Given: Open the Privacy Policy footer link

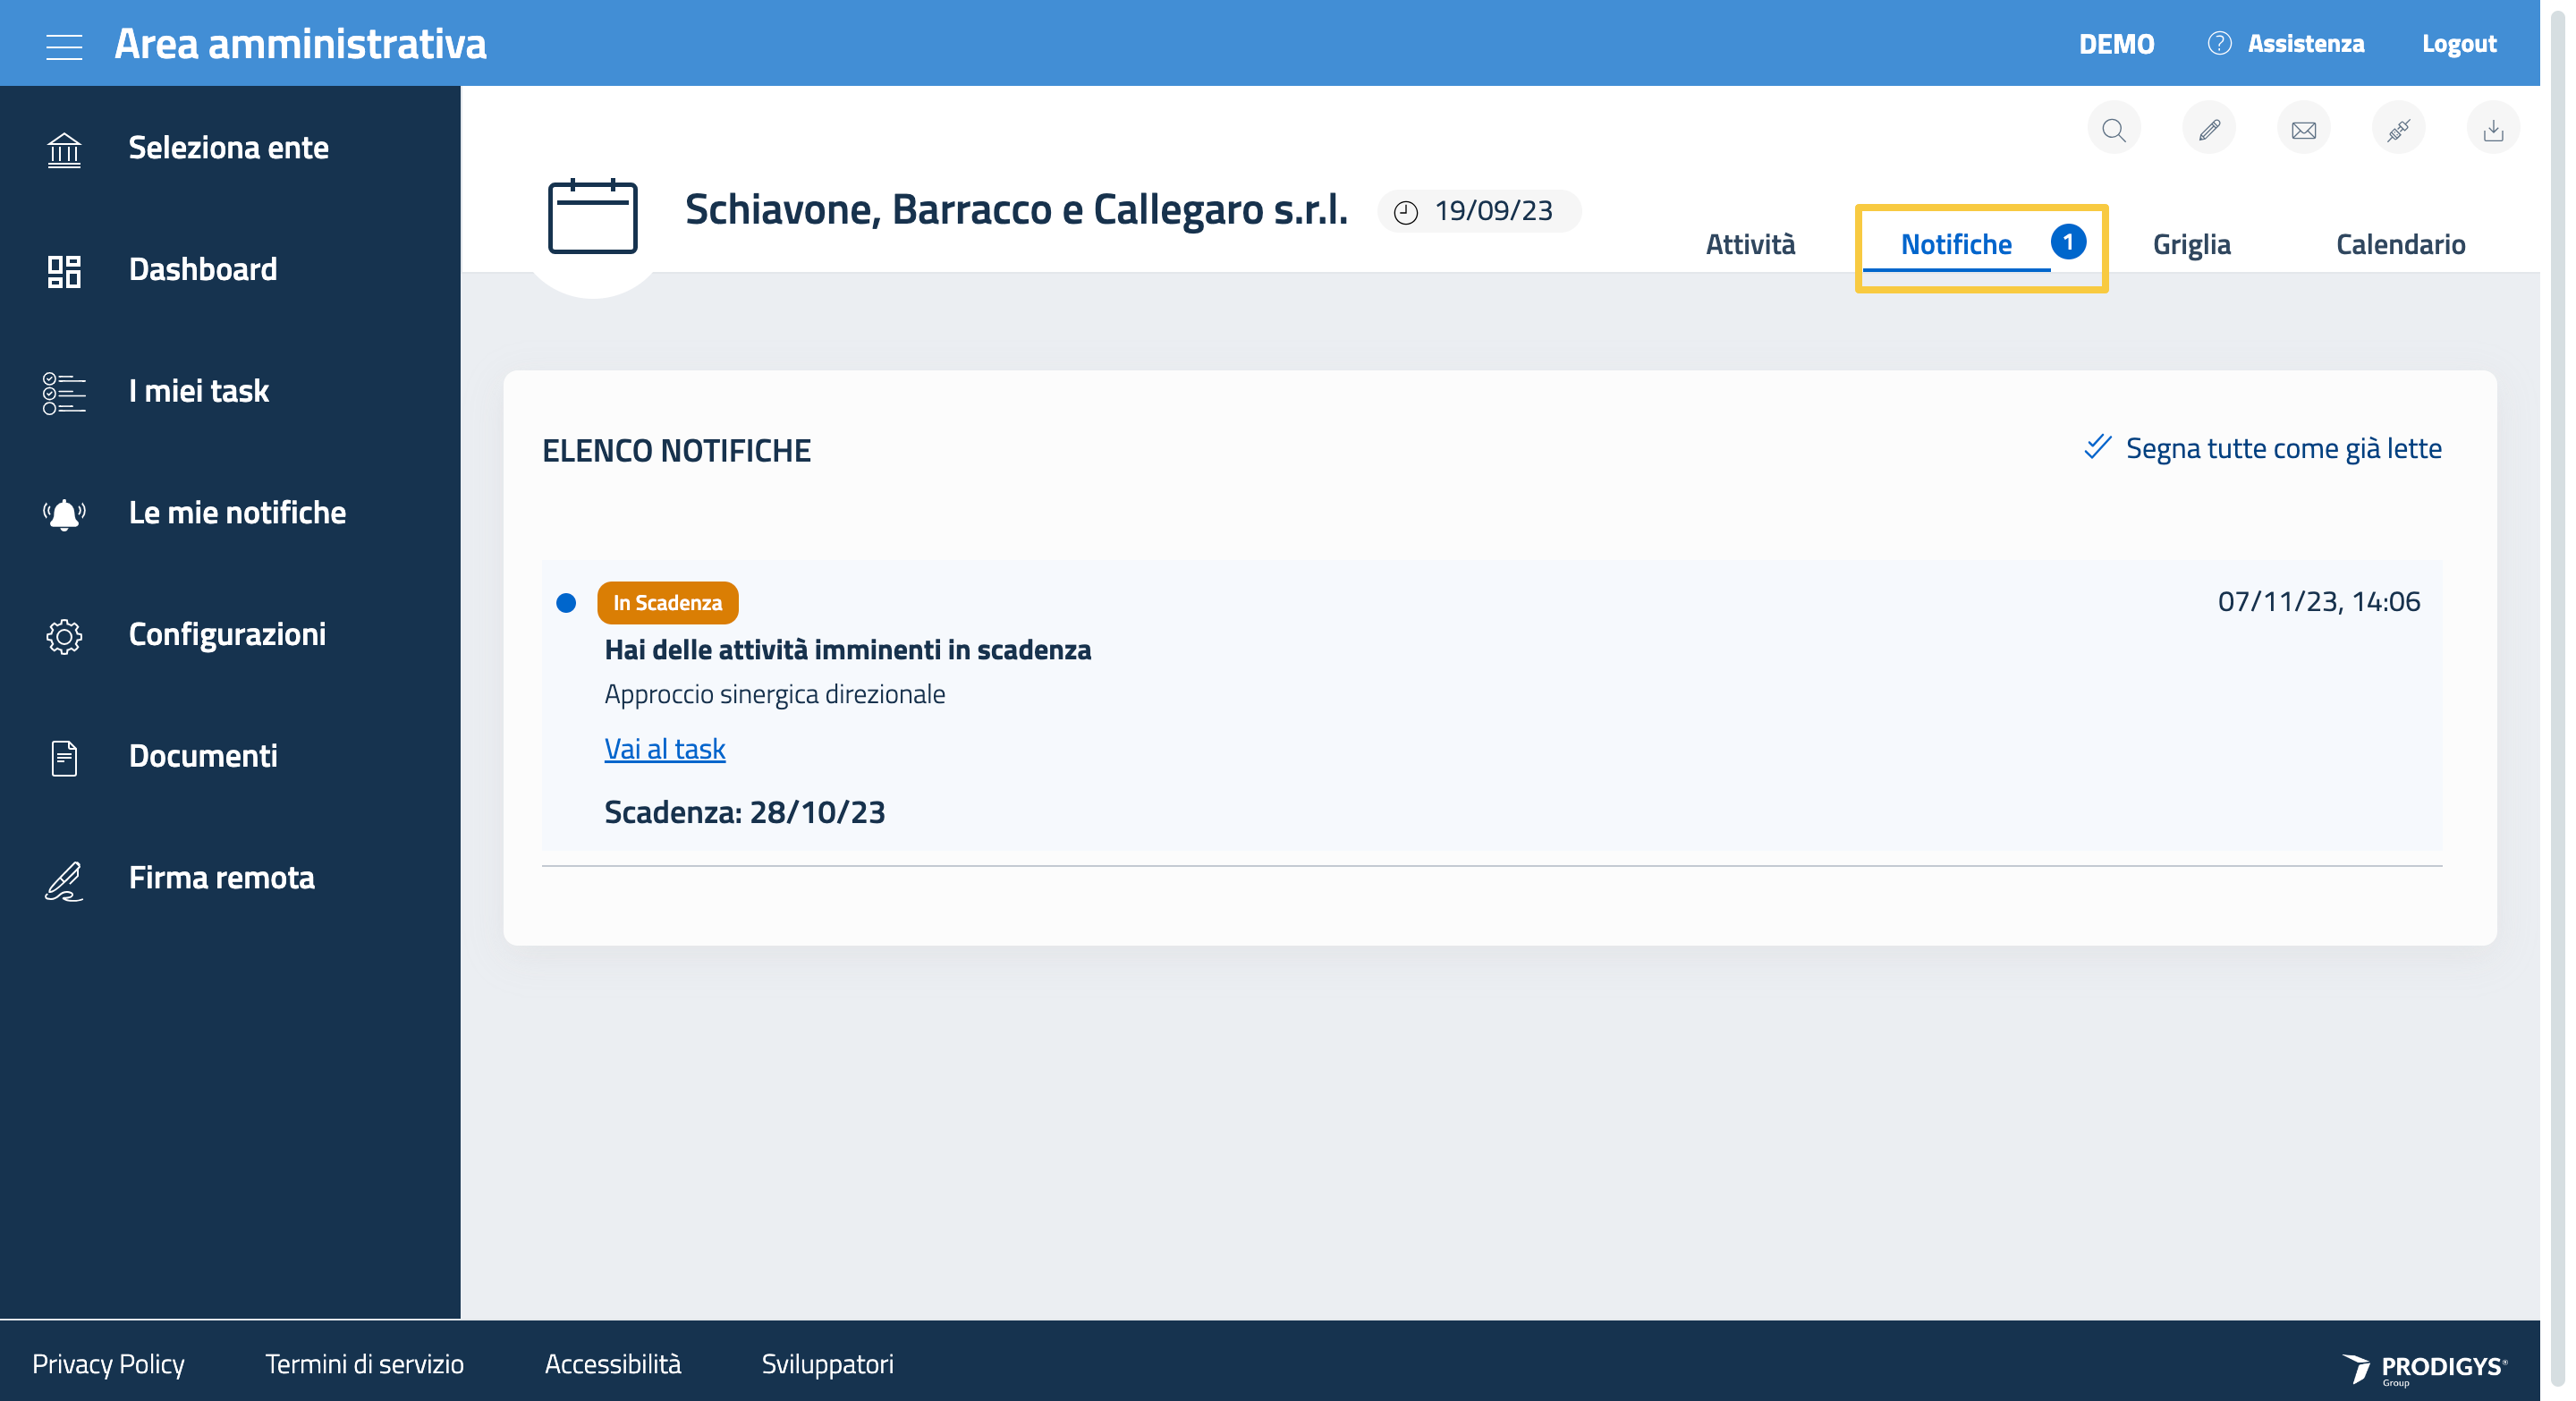Looking at the screenshot, I should 108,1364.
